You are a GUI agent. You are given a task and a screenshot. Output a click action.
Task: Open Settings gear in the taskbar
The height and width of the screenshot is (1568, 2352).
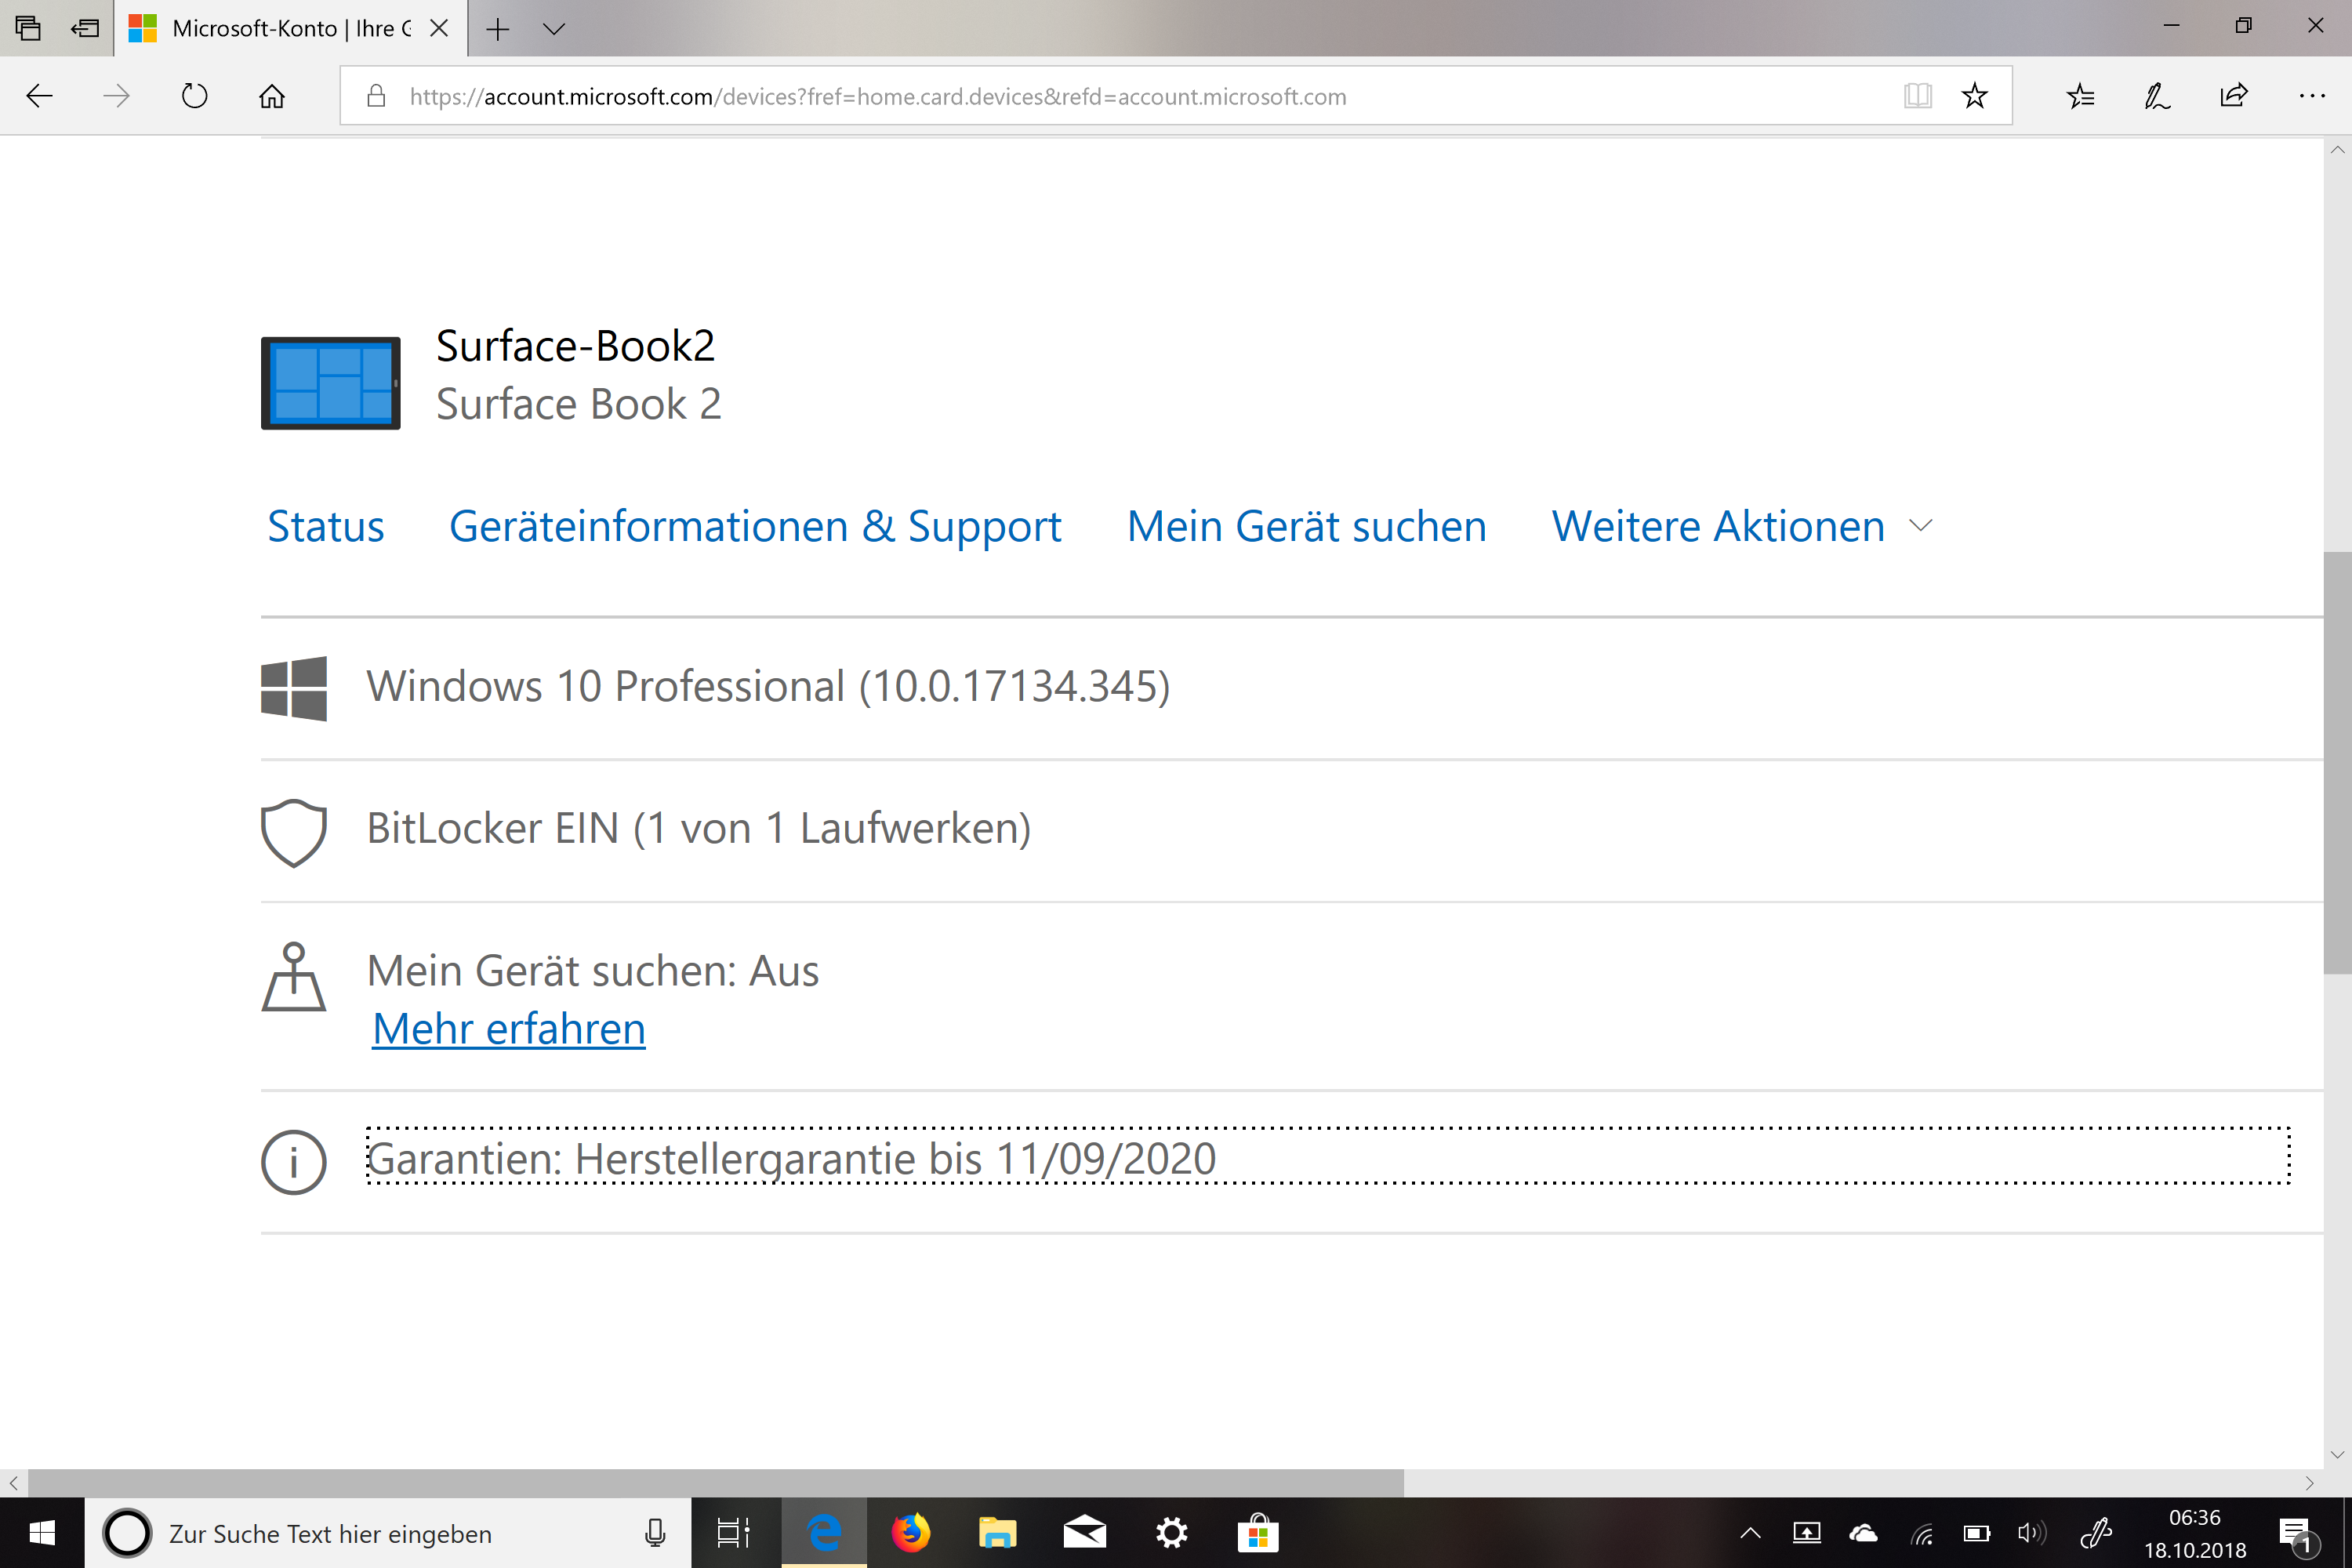point(1171,1533)
